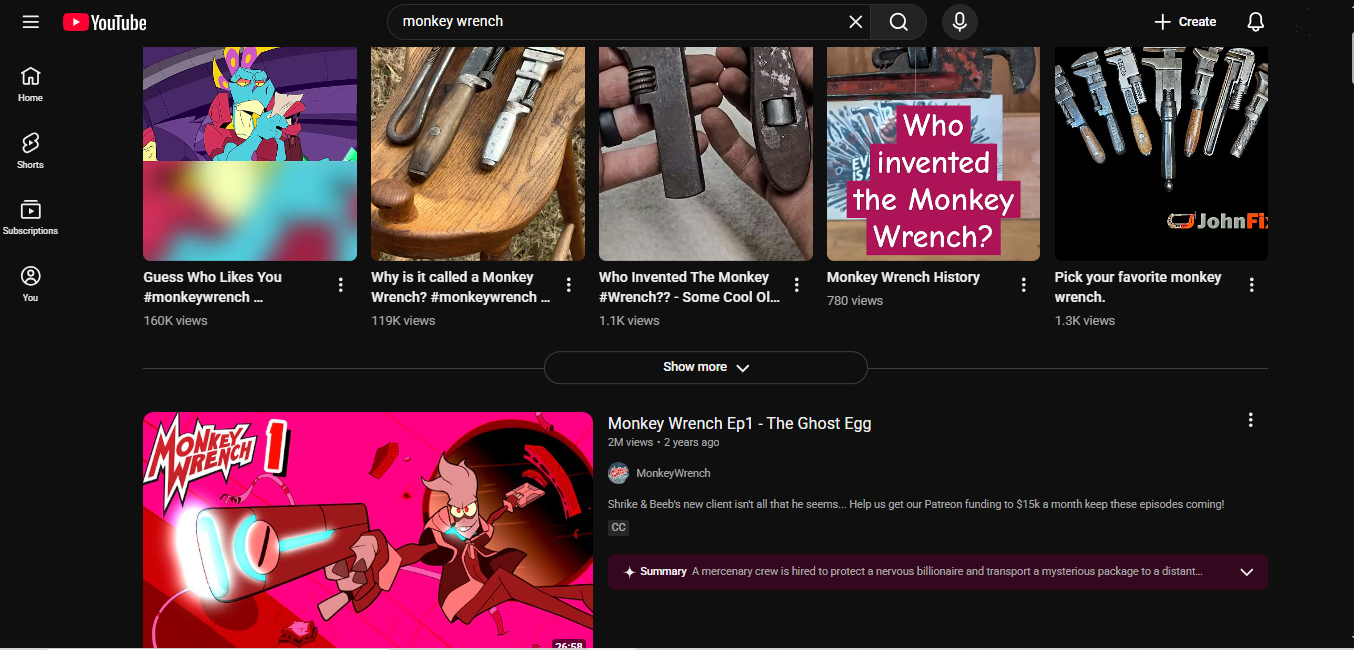
Task: Open options for Monkey Wrench Ep1 video
Action: pyautogui.click(x=1250, y=420)
